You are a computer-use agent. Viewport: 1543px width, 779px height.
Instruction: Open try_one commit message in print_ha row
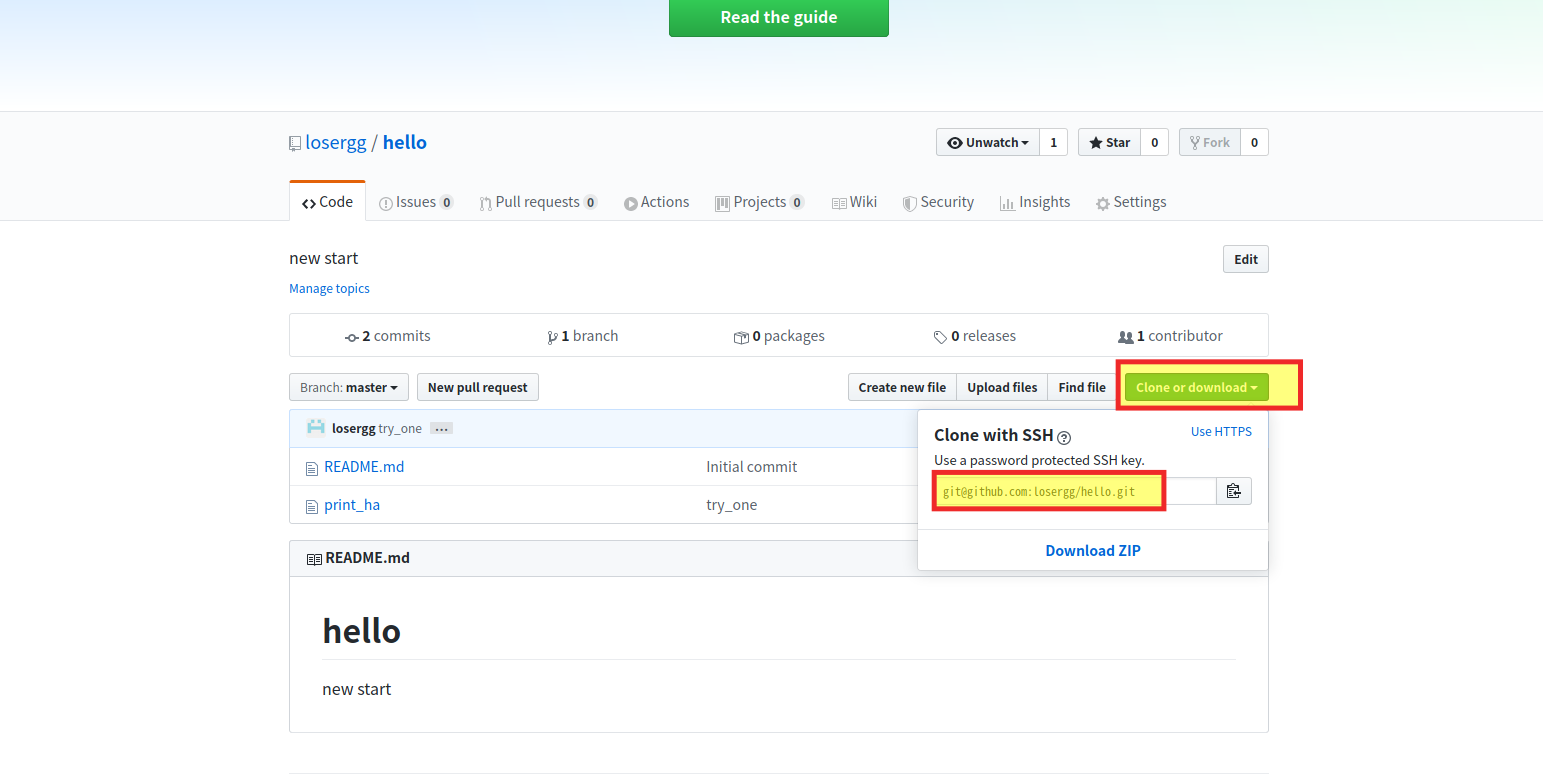point(732,505)
